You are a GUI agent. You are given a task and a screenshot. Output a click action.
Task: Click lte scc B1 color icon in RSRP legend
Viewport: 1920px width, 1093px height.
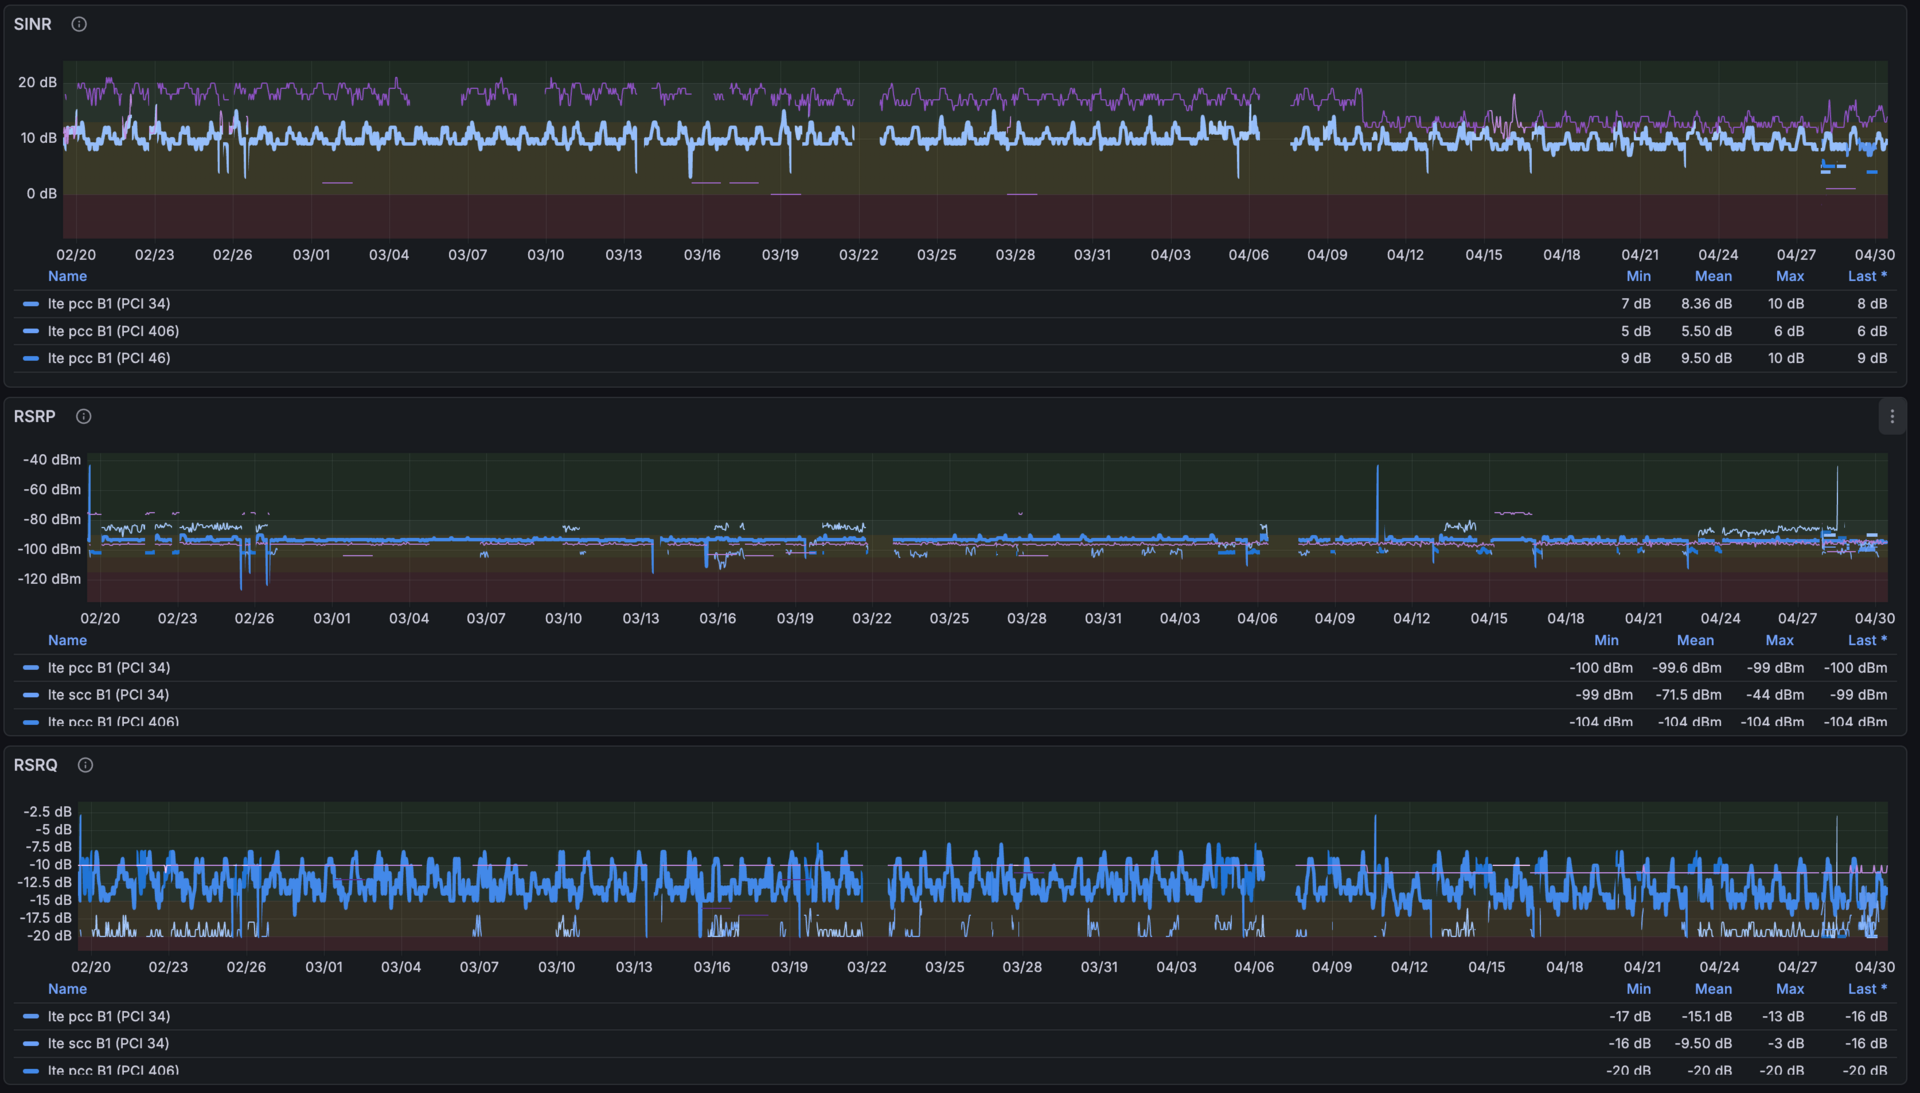click(x=31, y=695)
